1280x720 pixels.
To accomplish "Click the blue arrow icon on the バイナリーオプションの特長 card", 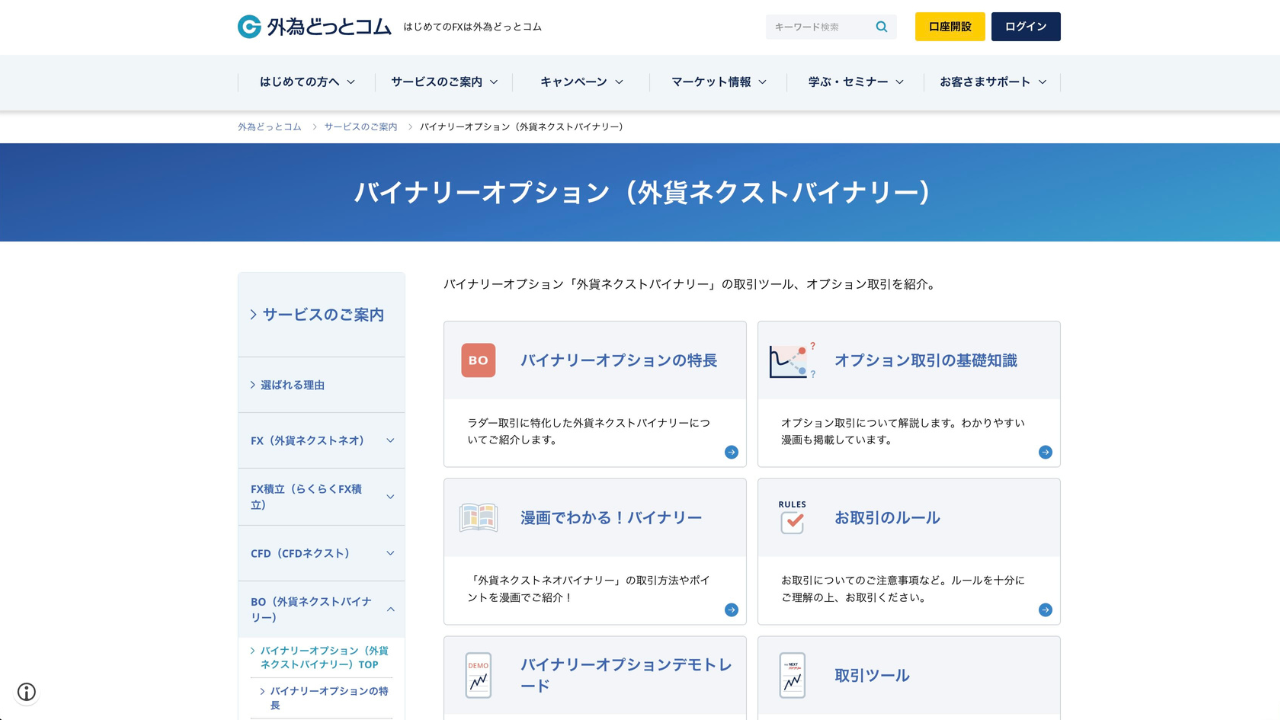I will coord(731,452).
